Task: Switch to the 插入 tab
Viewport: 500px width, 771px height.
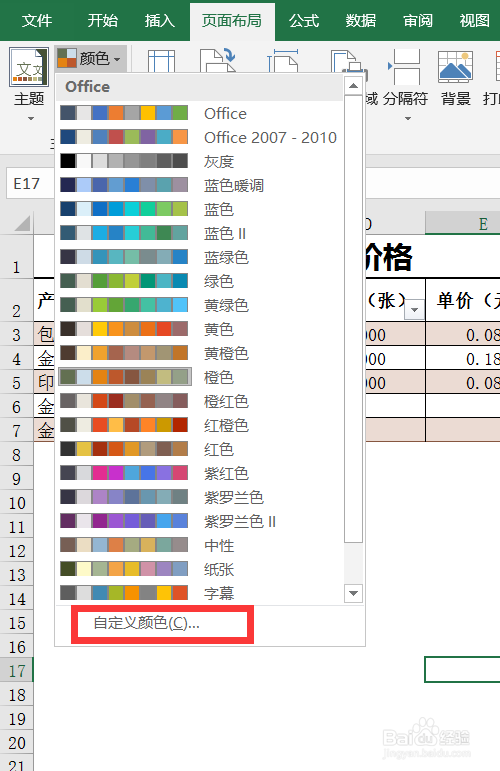Action: pos(159,21)
